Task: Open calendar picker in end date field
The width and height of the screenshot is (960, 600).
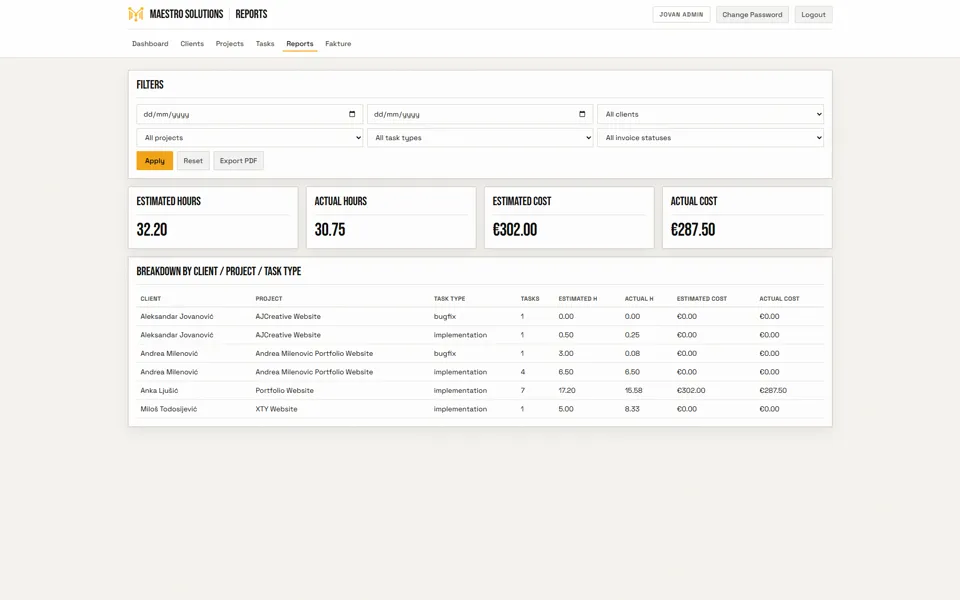Action: pyautogui.click(x=582, y=114)
